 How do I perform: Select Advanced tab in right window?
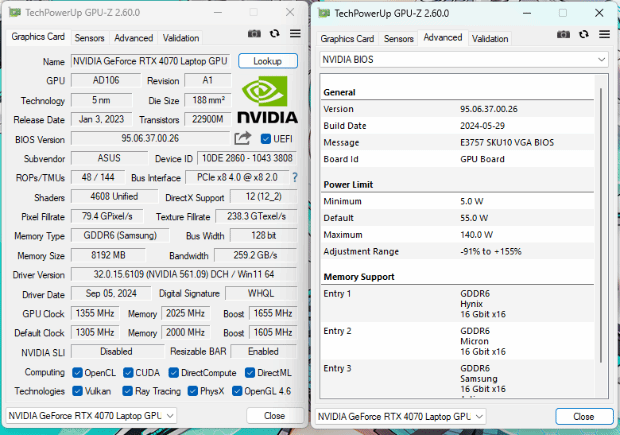click(x=442, y=38)
